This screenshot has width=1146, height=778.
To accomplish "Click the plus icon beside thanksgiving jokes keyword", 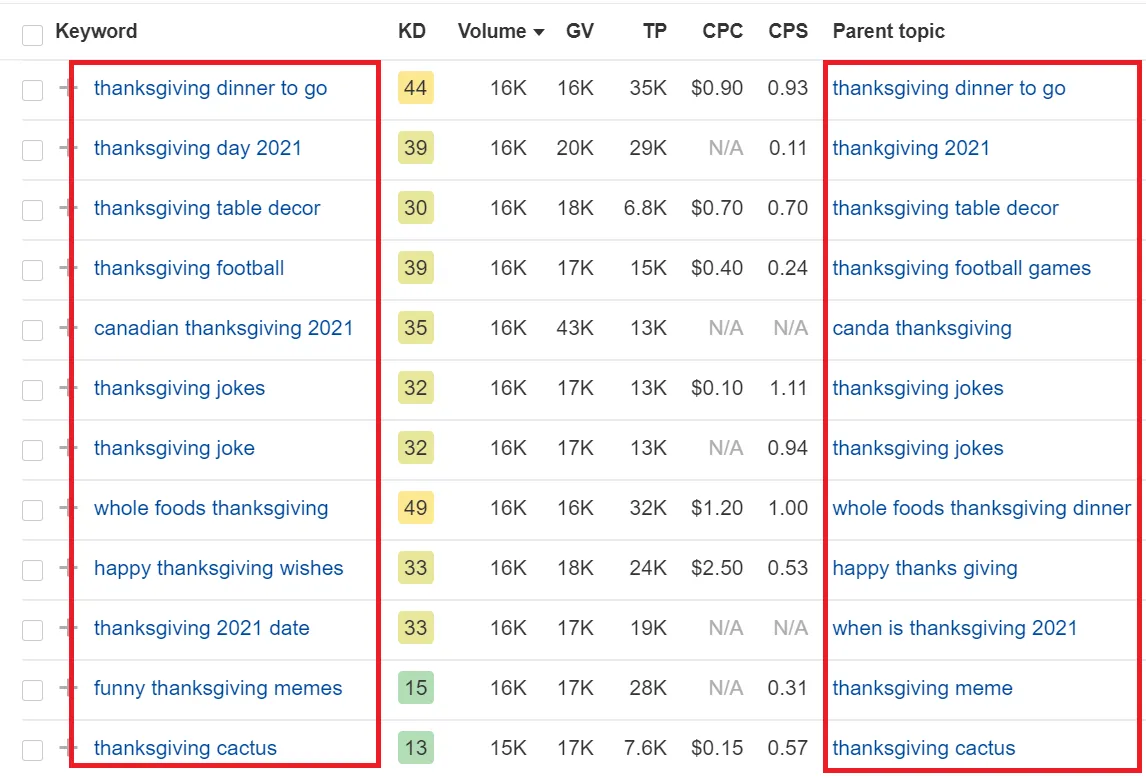I will pyautogui.click(x=66, y=388).
